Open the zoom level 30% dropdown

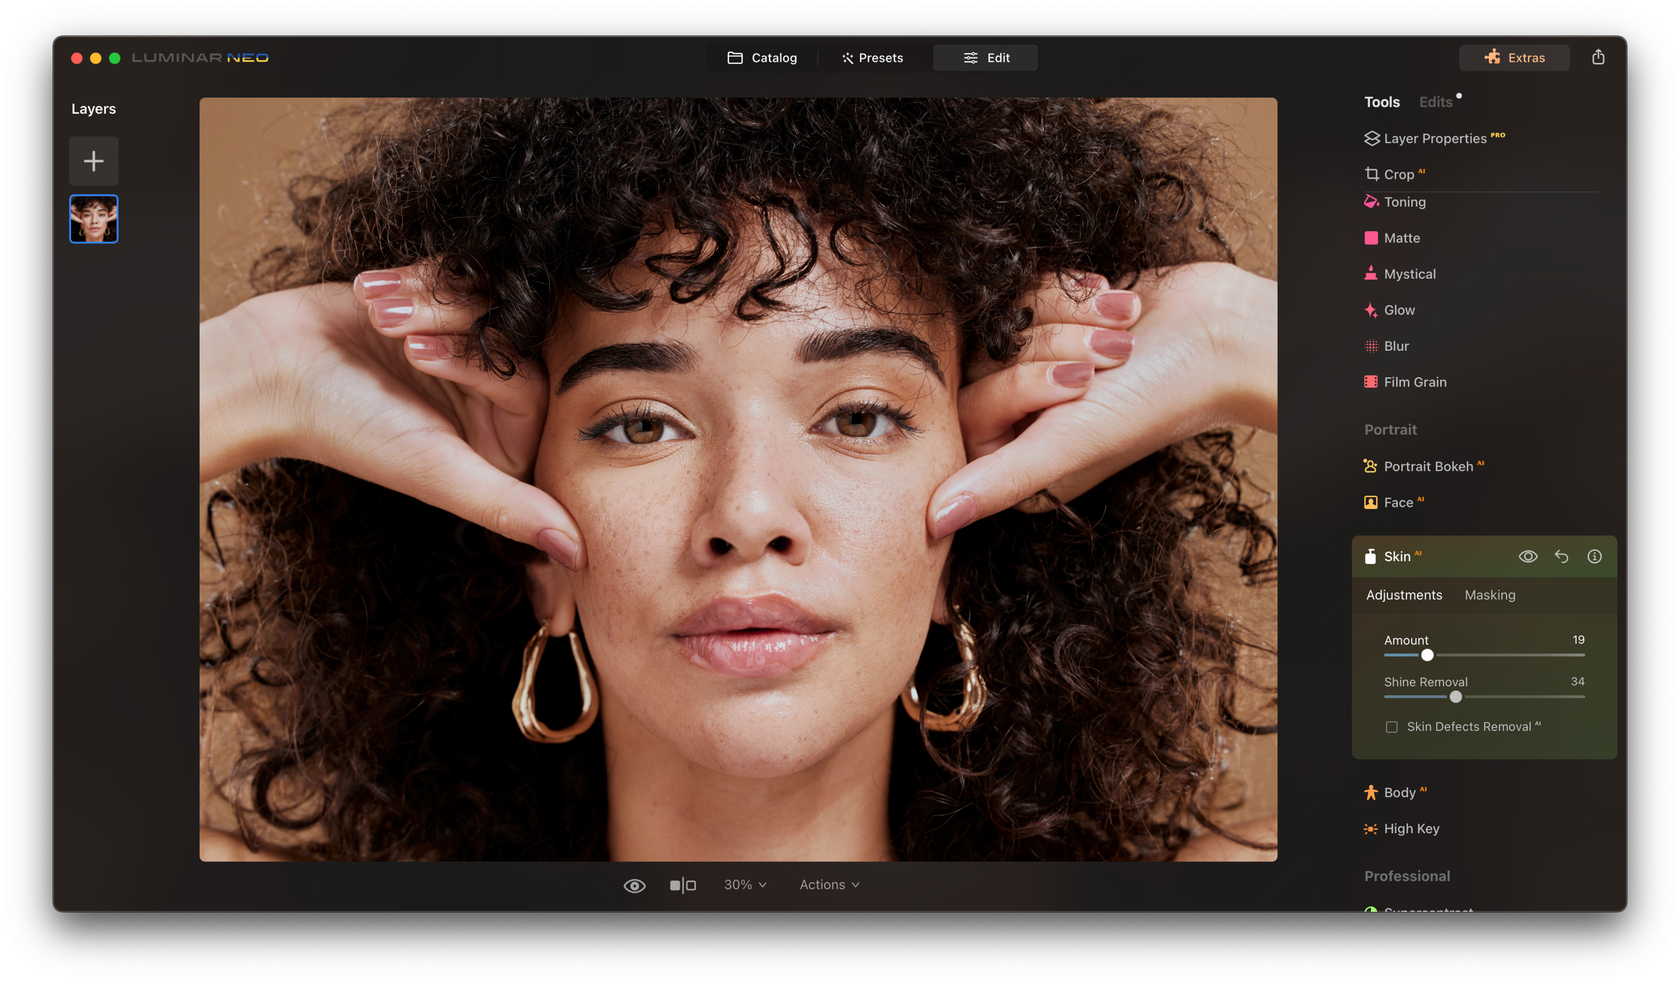[744, 884]
